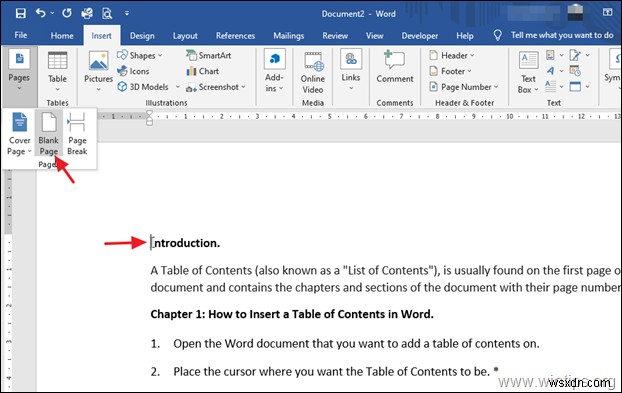The image size is (622, 393).
Task: Click the first line indent marker on the ruler
Action: (x=150, y=113)
